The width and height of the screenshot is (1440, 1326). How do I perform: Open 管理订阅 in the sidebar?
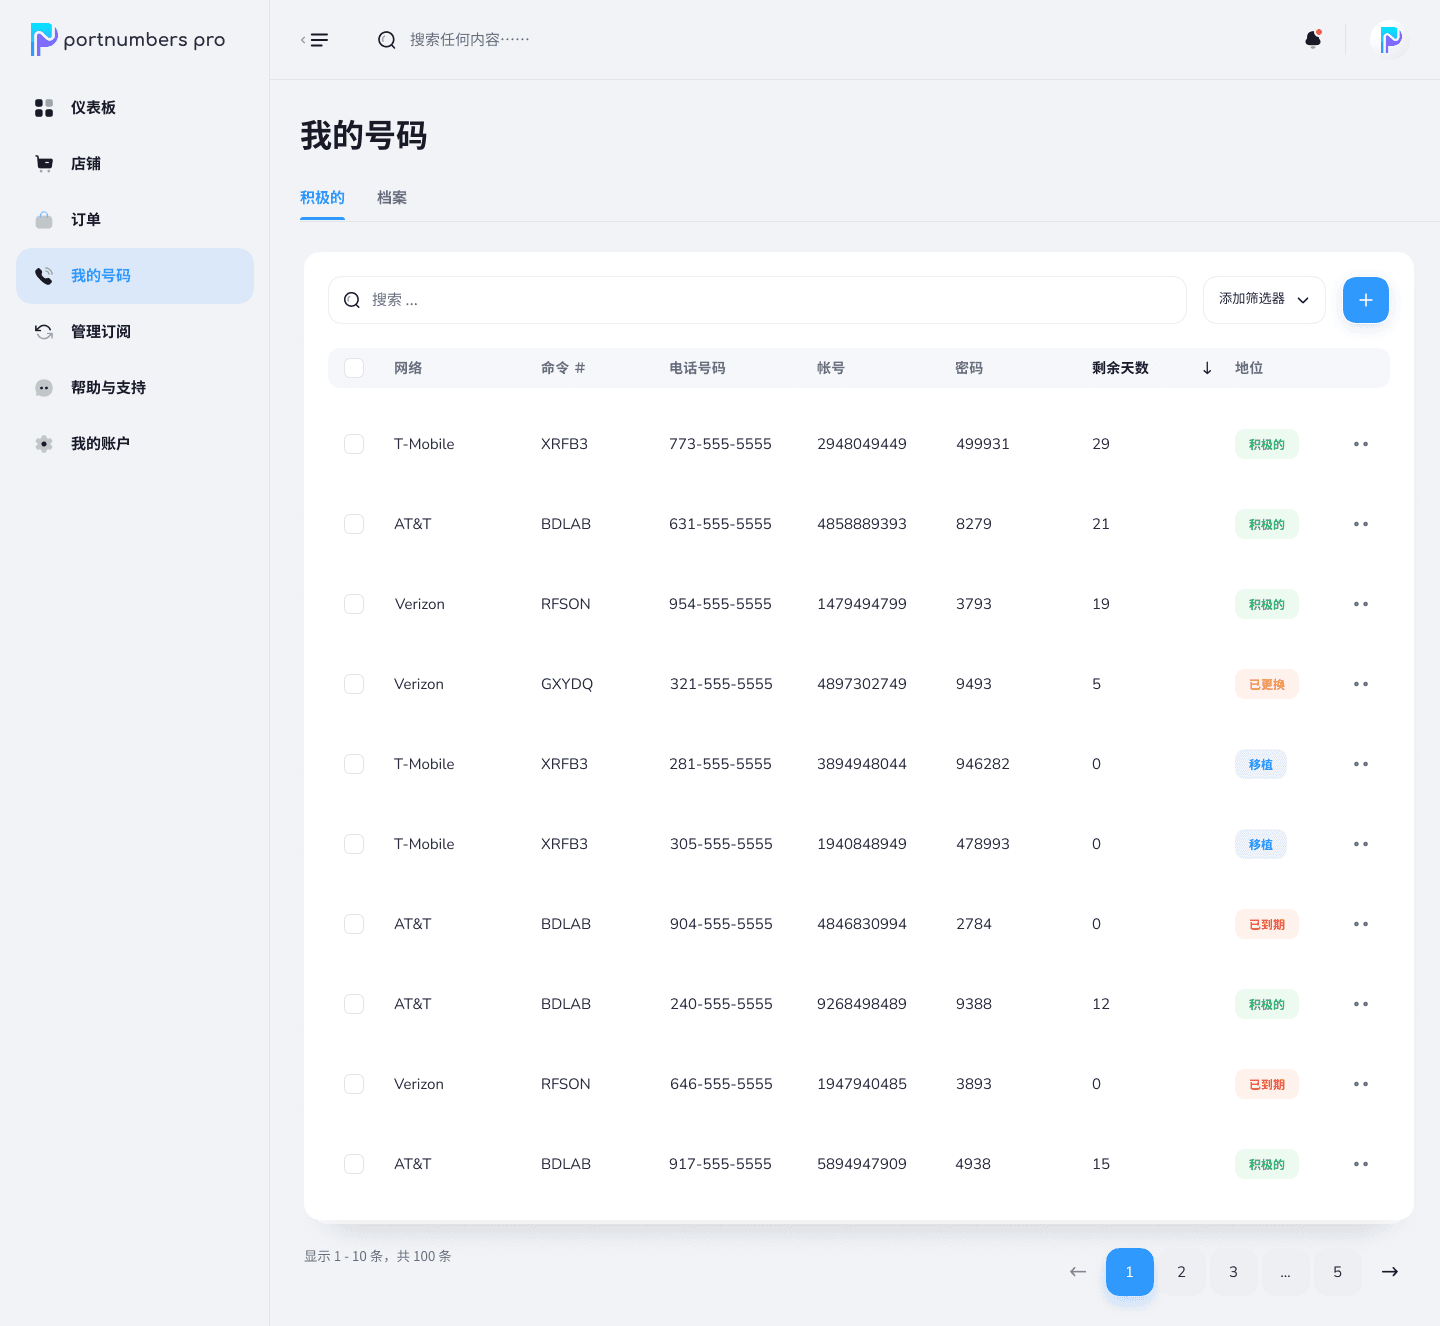pos(135,332)
